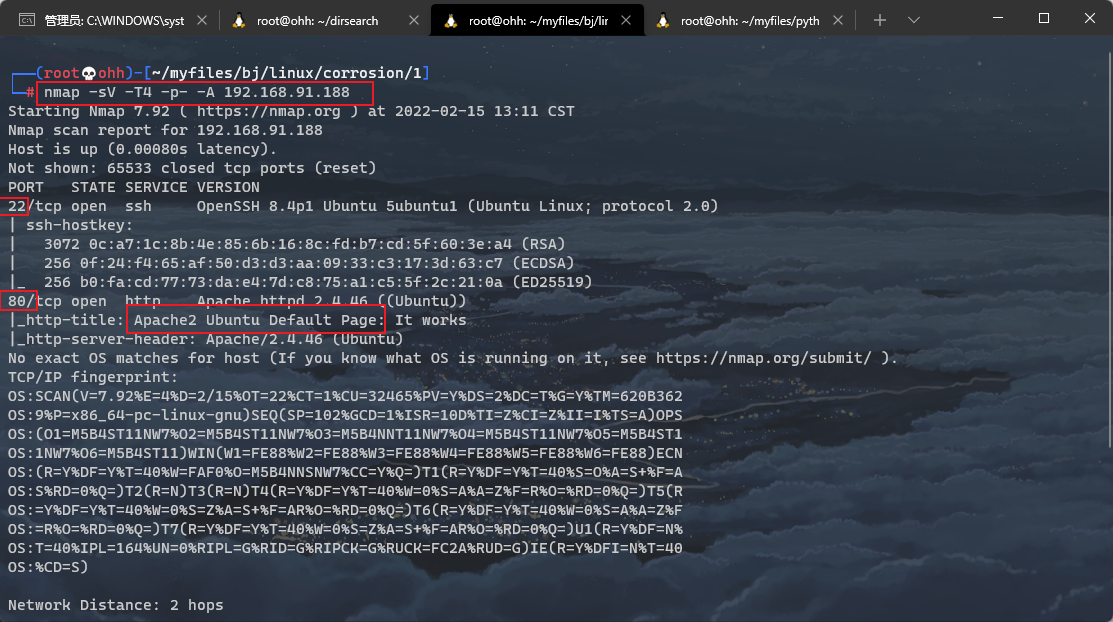Minimize the terminal window
Viewport: 1113px width, 622px height.
point(998,18)
